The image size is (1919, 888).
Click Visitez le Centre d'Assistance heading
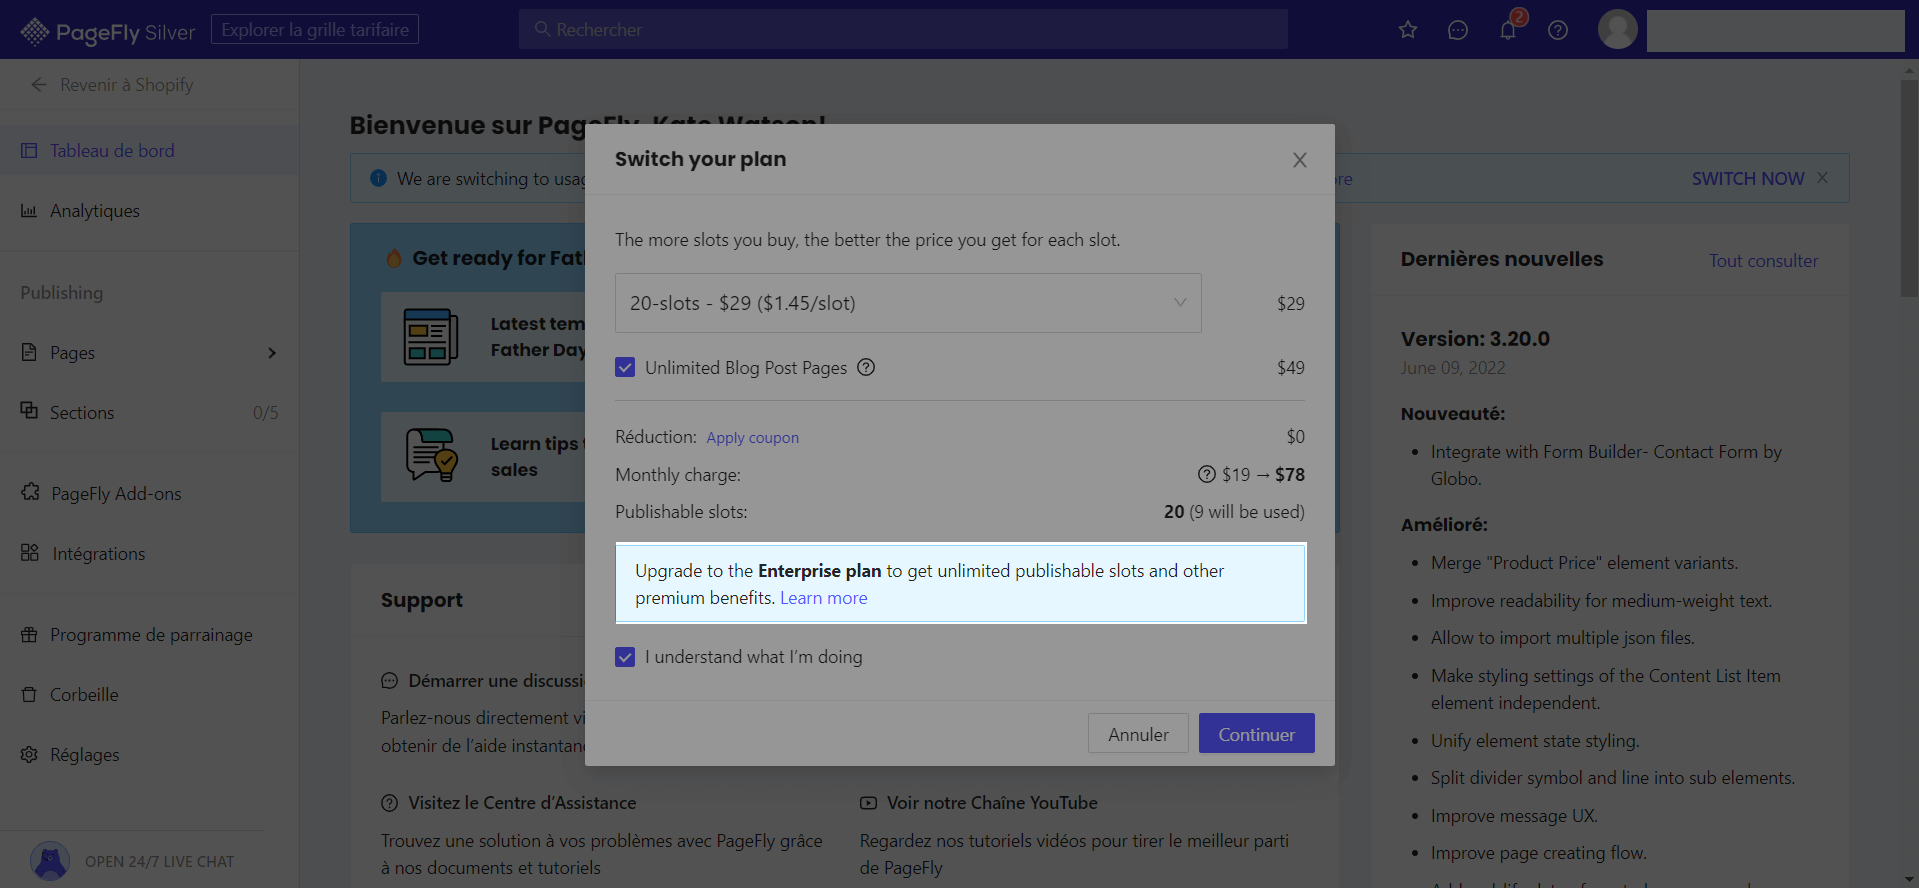[522, 803]
